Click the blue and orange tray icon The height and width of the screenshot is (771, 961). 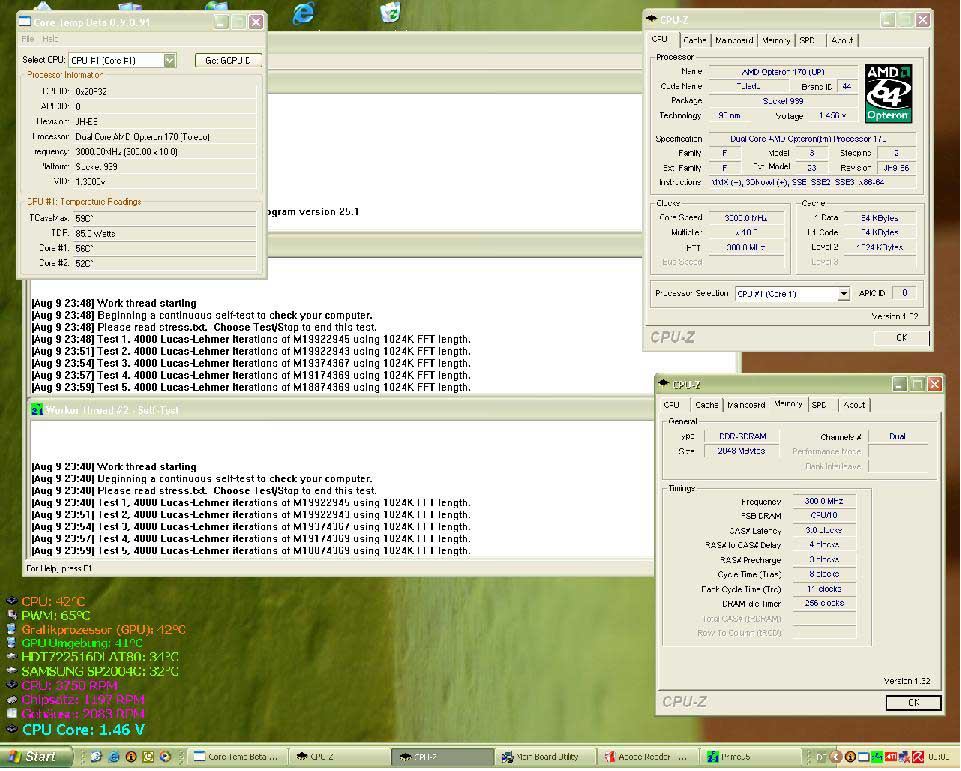point(905,757)
